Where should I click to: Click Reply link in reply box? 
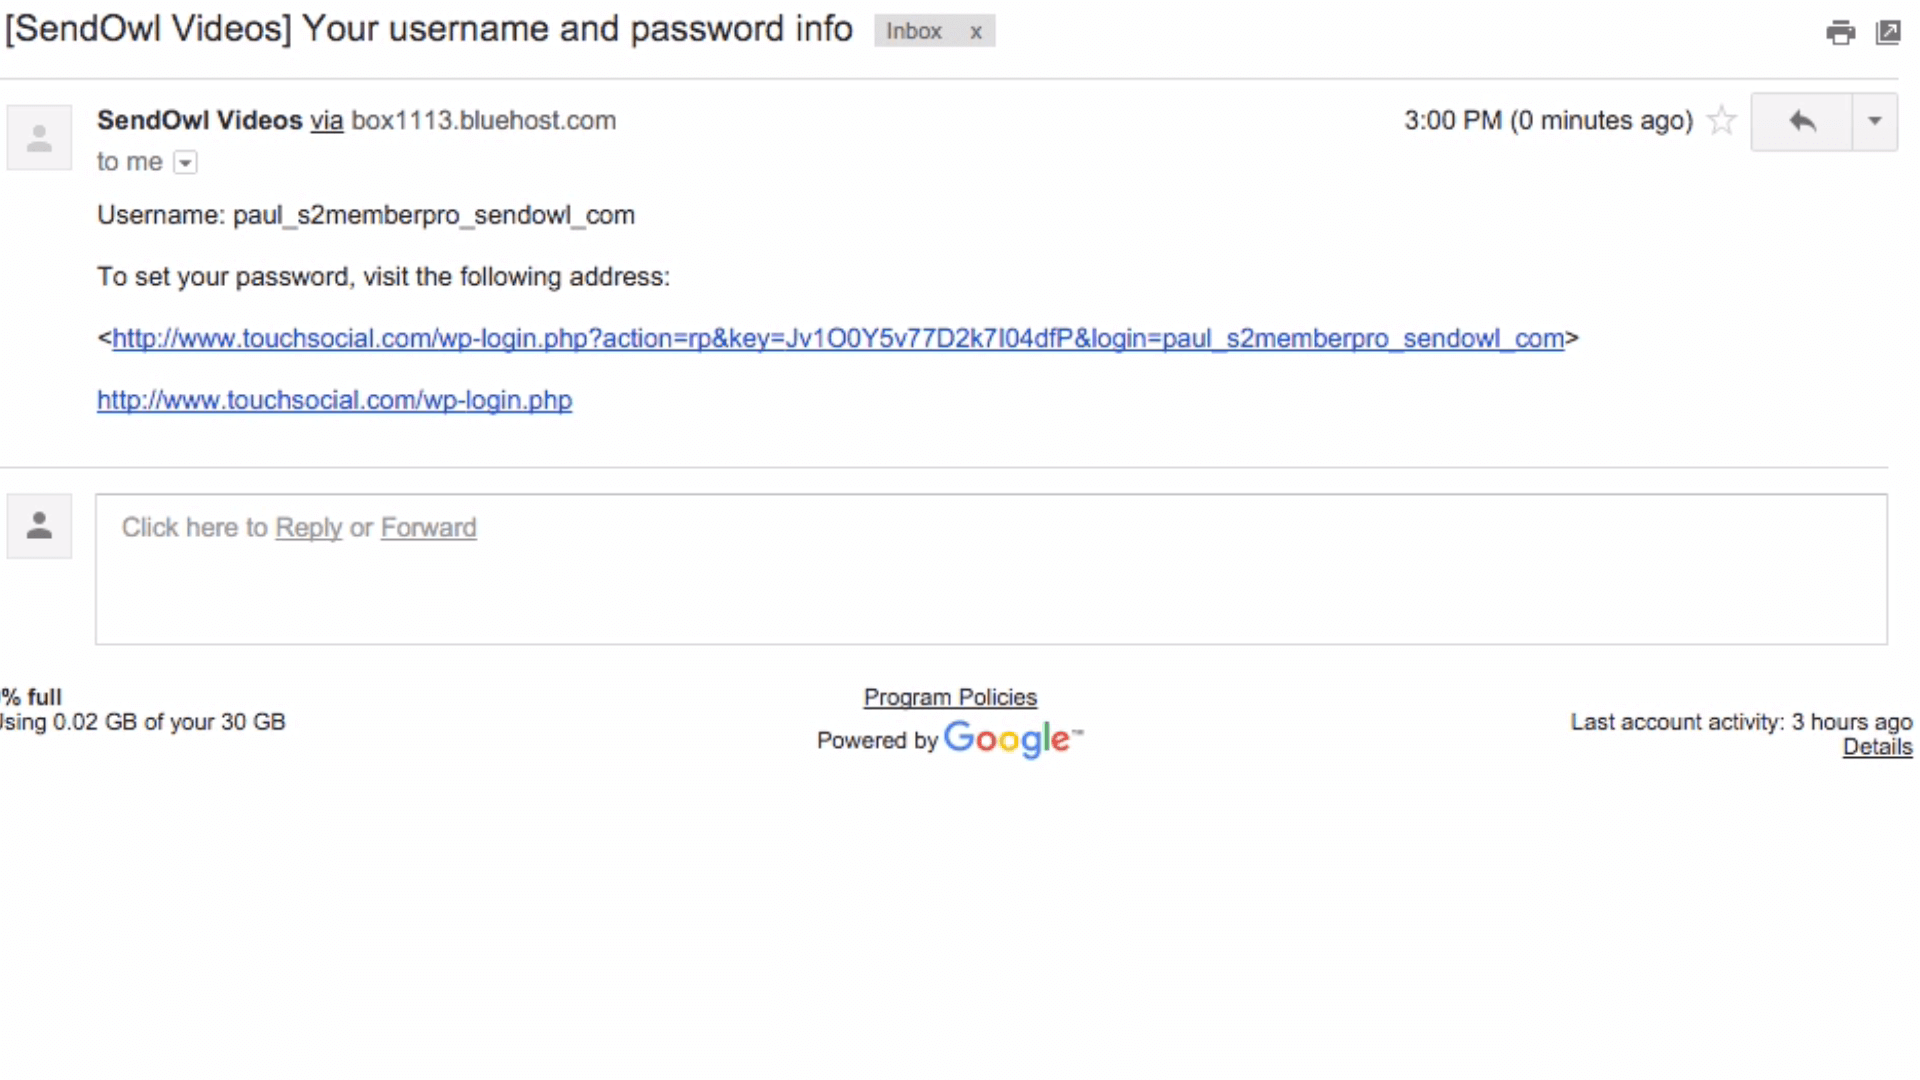click(x=308, y=528)
